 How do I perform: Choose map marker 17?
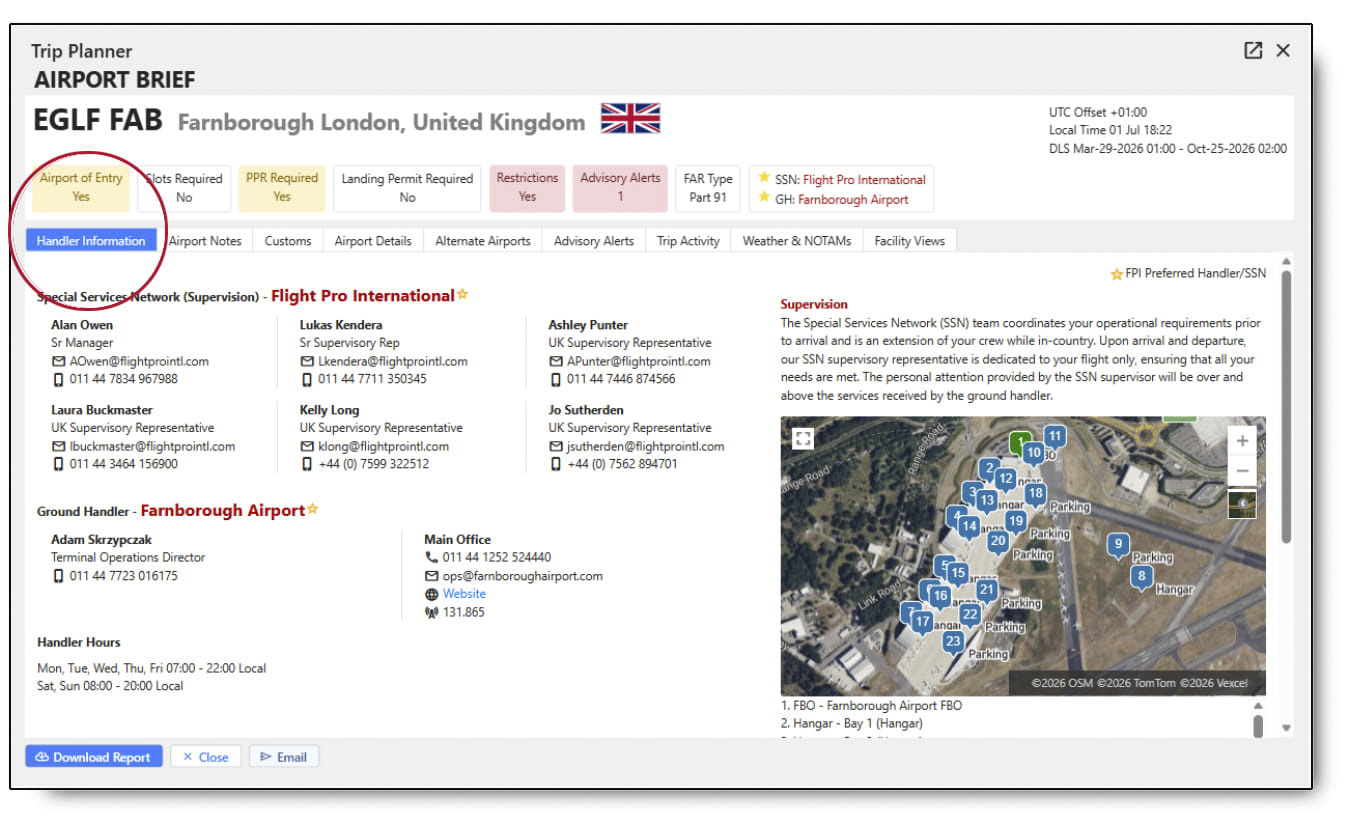point(922,621)
